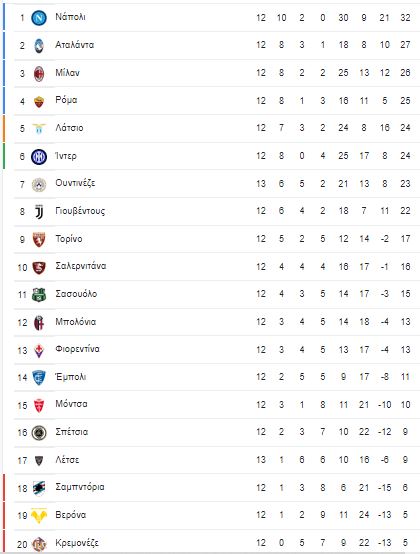
Task: Select the Verona yellow crest icon
Action: point(39,515)
